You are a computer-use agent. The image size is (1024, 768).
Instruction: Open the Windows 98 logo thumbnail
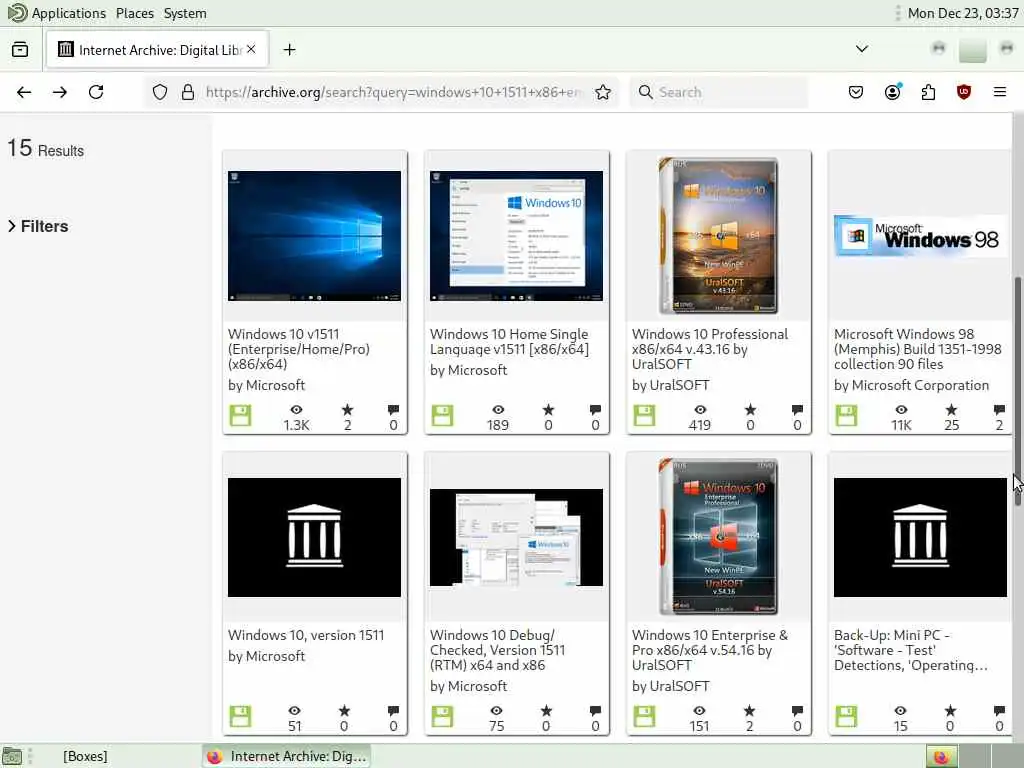coord(920,236)
